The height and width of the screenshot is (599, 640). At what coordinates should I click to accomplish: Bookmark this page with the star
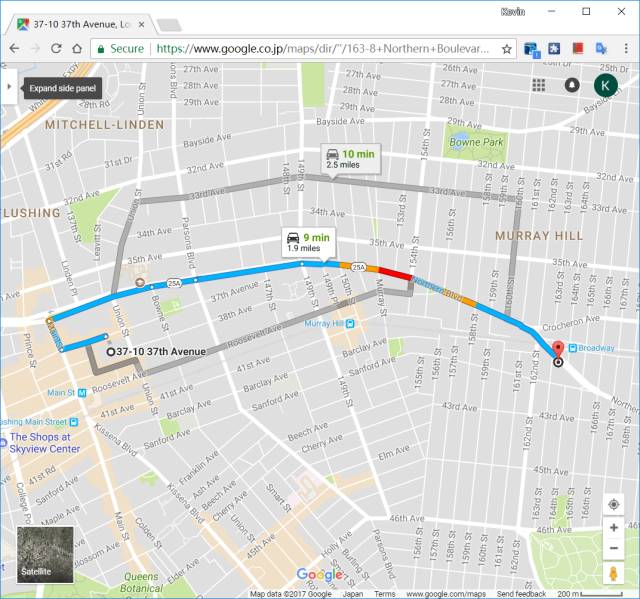pos(507,49)
